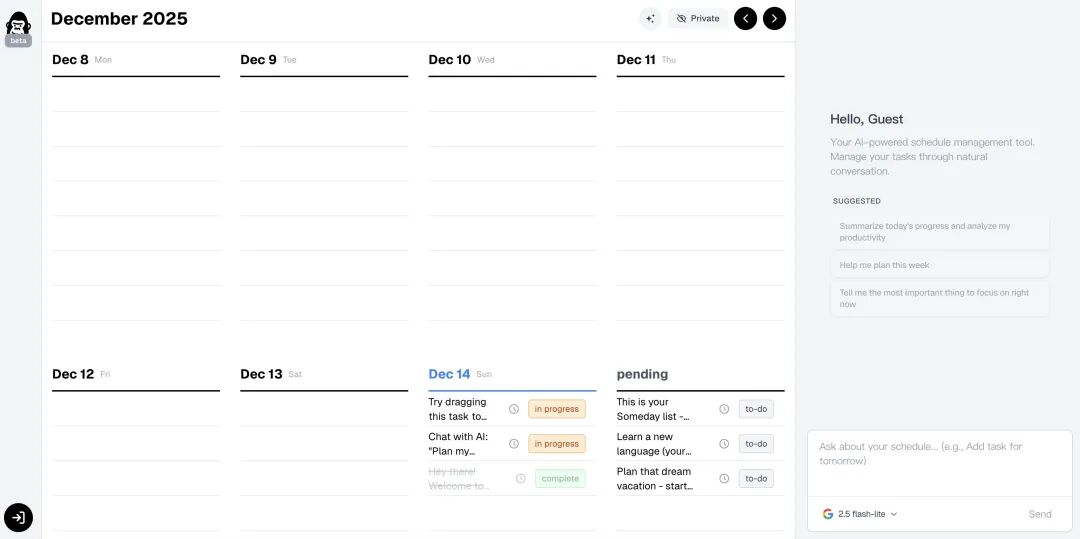Open "in progress" status on Chat with AI task

click(x=557, y=444)
